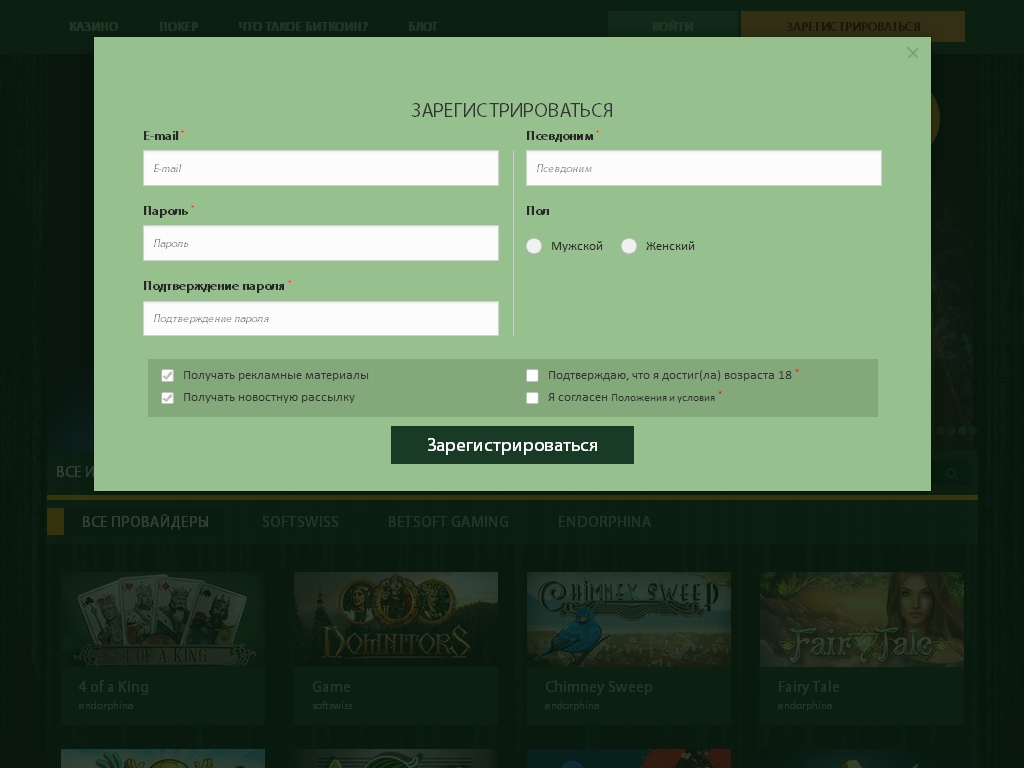This screenshot has height=768, width=1024.
Task: Uncheck Получать новостную рассылку checkbox
Action: (x=168, y=398)
